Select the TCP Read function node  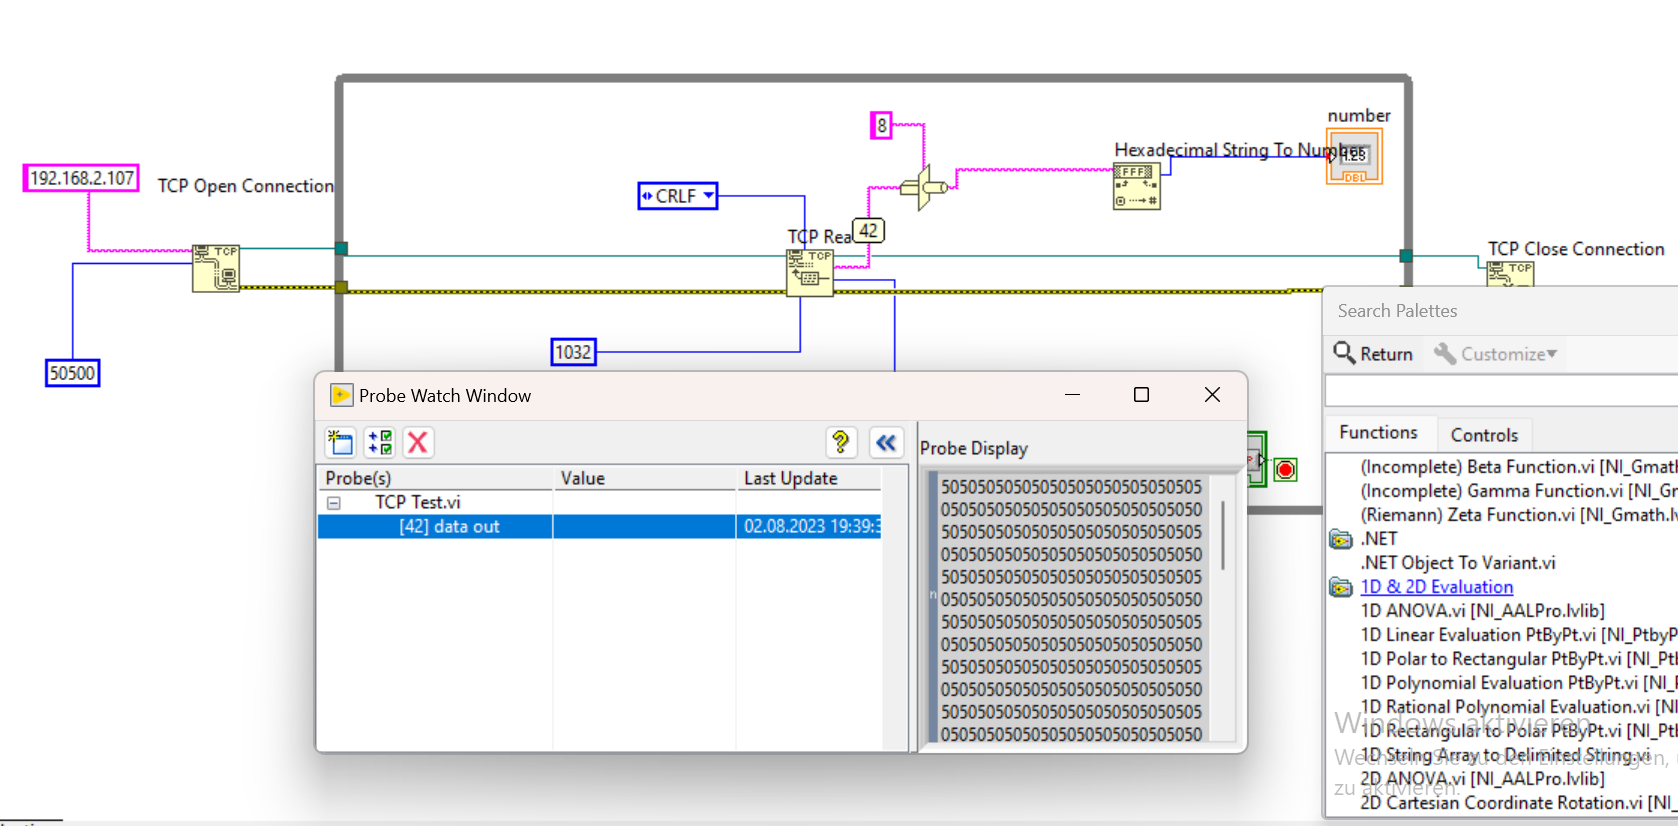click(x=810, y=273)
